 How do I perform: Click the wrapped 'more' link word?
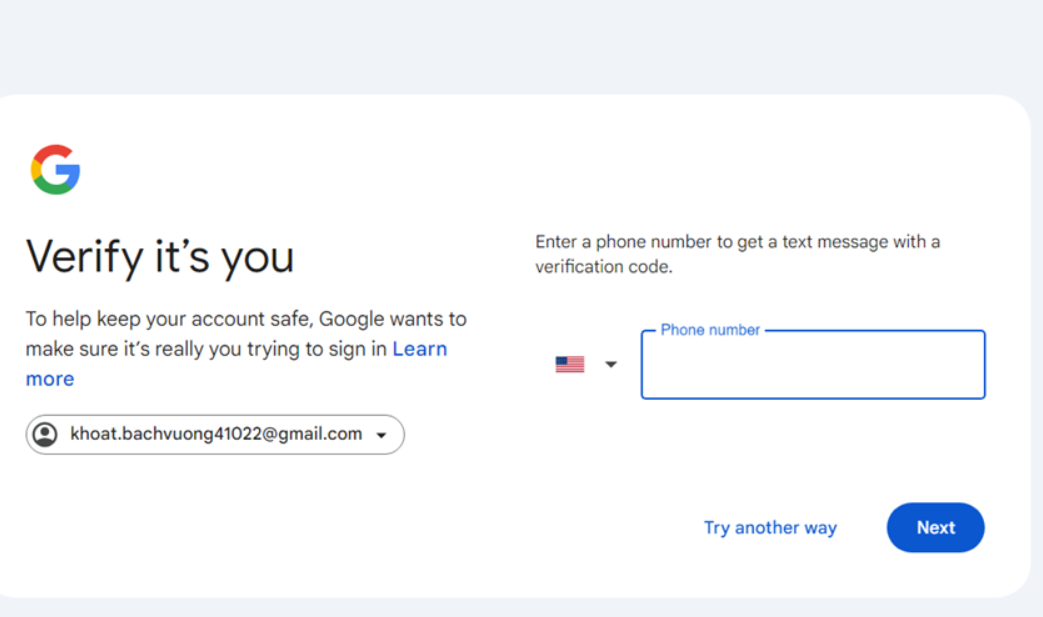(50, 379)
